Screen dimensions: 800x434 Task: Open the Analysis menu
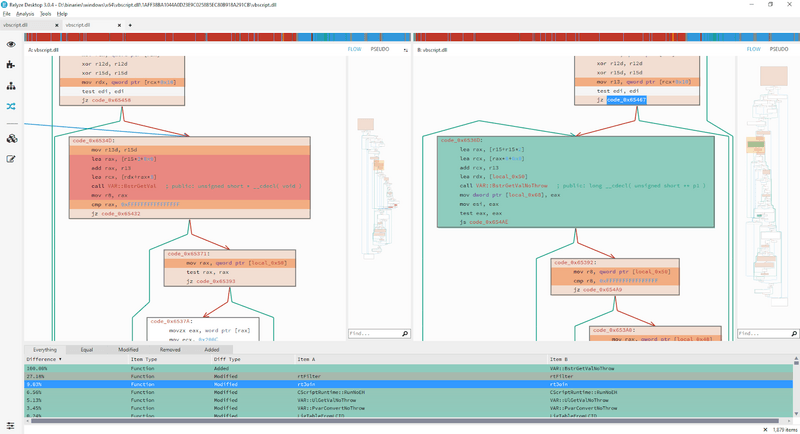(25, 14)
